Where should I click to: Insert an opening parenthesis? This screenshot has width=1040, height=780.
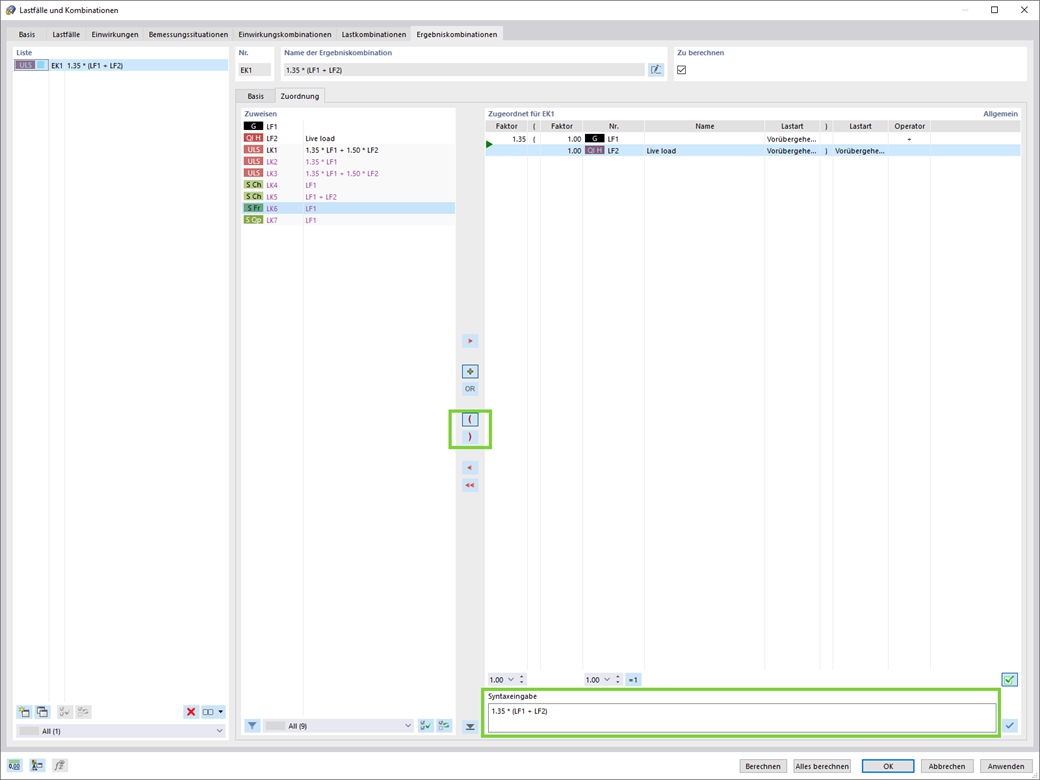pos(470,419)
